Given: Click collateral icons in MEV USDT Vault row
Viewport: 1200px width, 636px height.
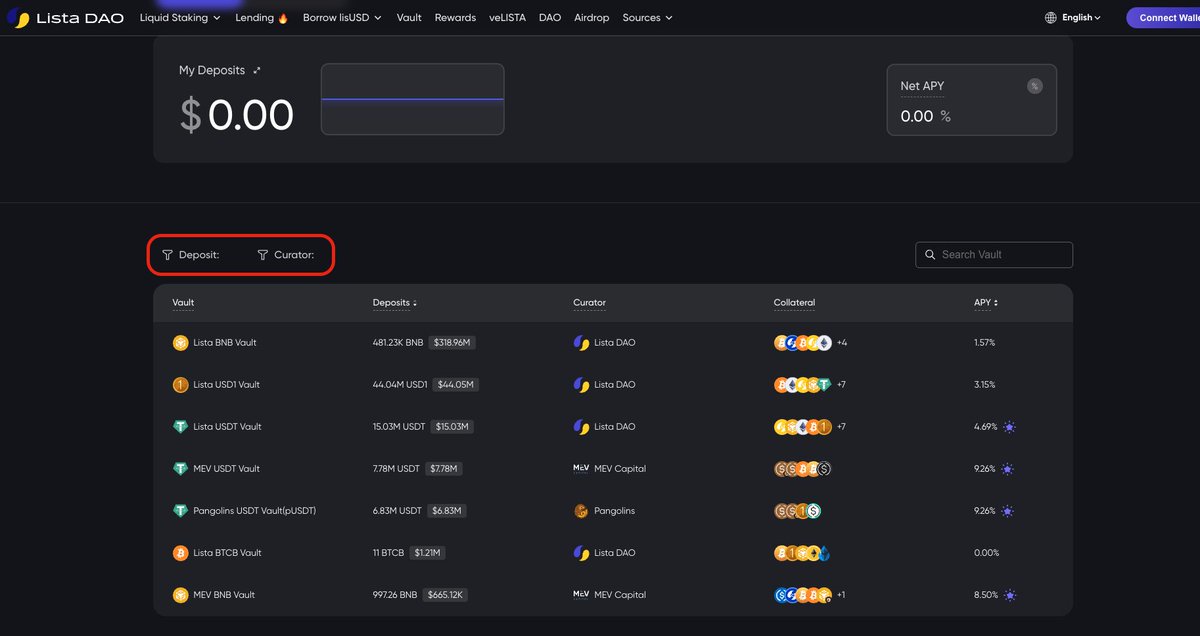Looking at the screenshot, I should [x=803, y=469].
